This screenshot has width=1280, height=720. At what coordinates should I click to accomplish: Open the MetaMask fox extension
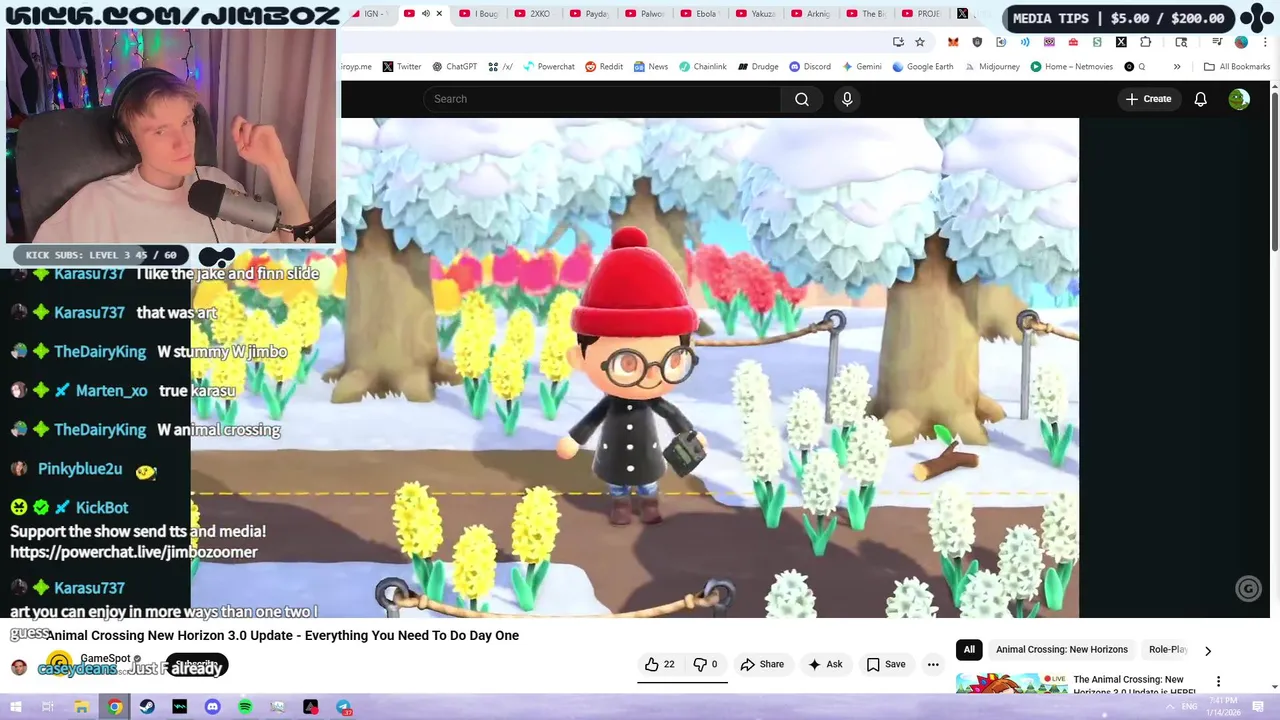pyautogui.click(x=953, y=42)
